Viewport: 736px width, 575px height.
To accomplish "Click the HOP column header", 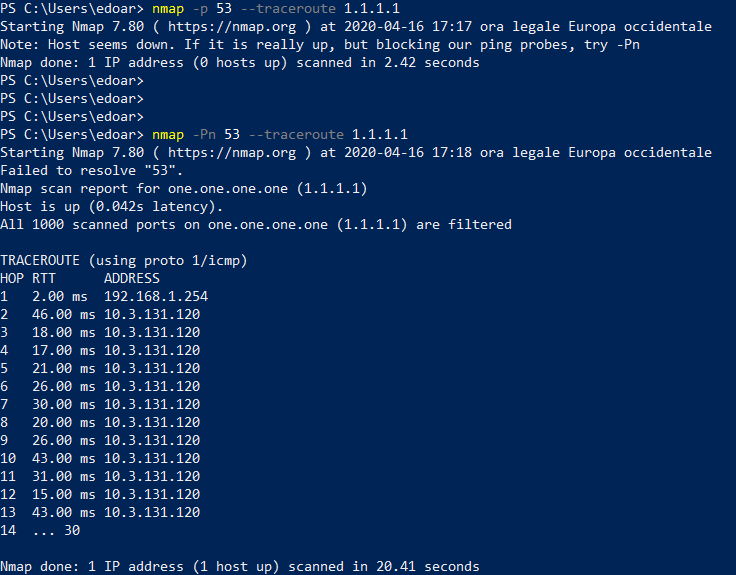I will (12, 278).
